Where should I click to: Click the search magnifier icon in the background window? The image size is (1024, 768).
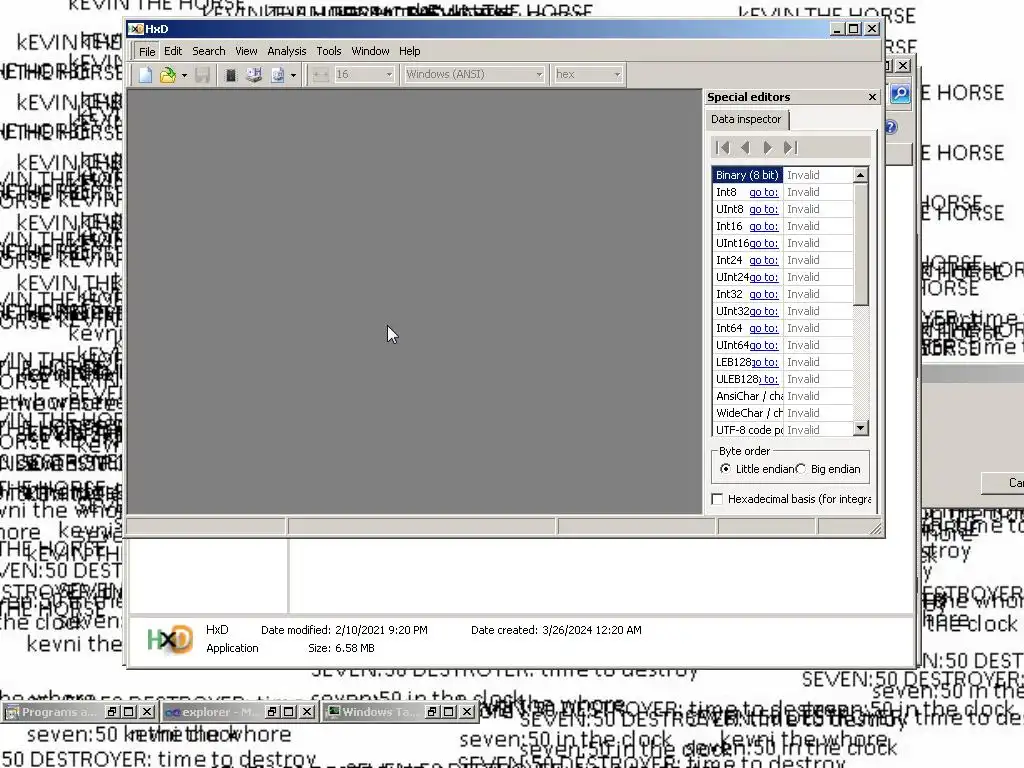pyautogui.click(x=900, y=94)
